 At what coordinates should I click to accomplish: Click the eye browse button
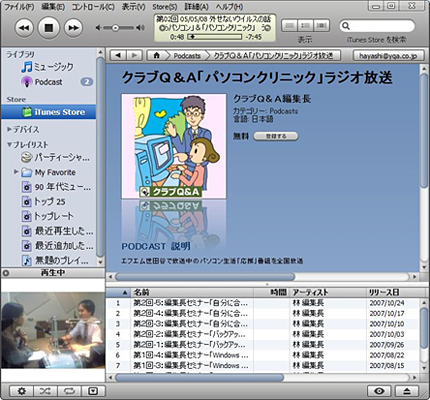(379, 391)
